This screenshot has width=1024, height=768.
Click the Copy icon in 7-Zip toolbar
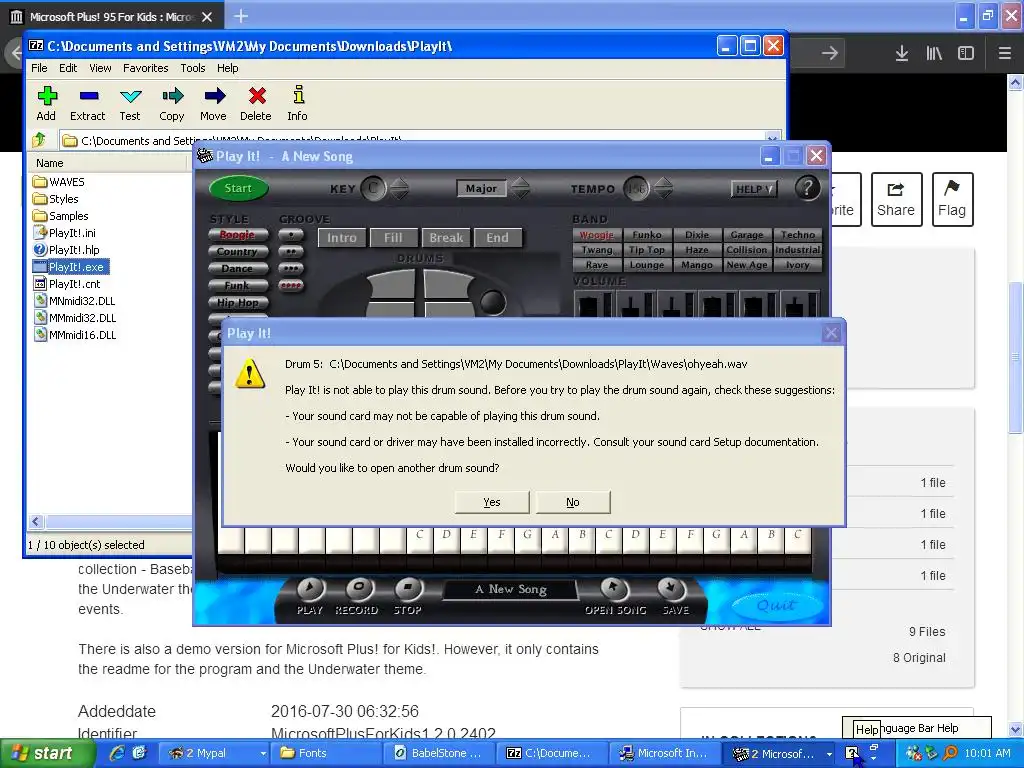[x=172, y=96]
